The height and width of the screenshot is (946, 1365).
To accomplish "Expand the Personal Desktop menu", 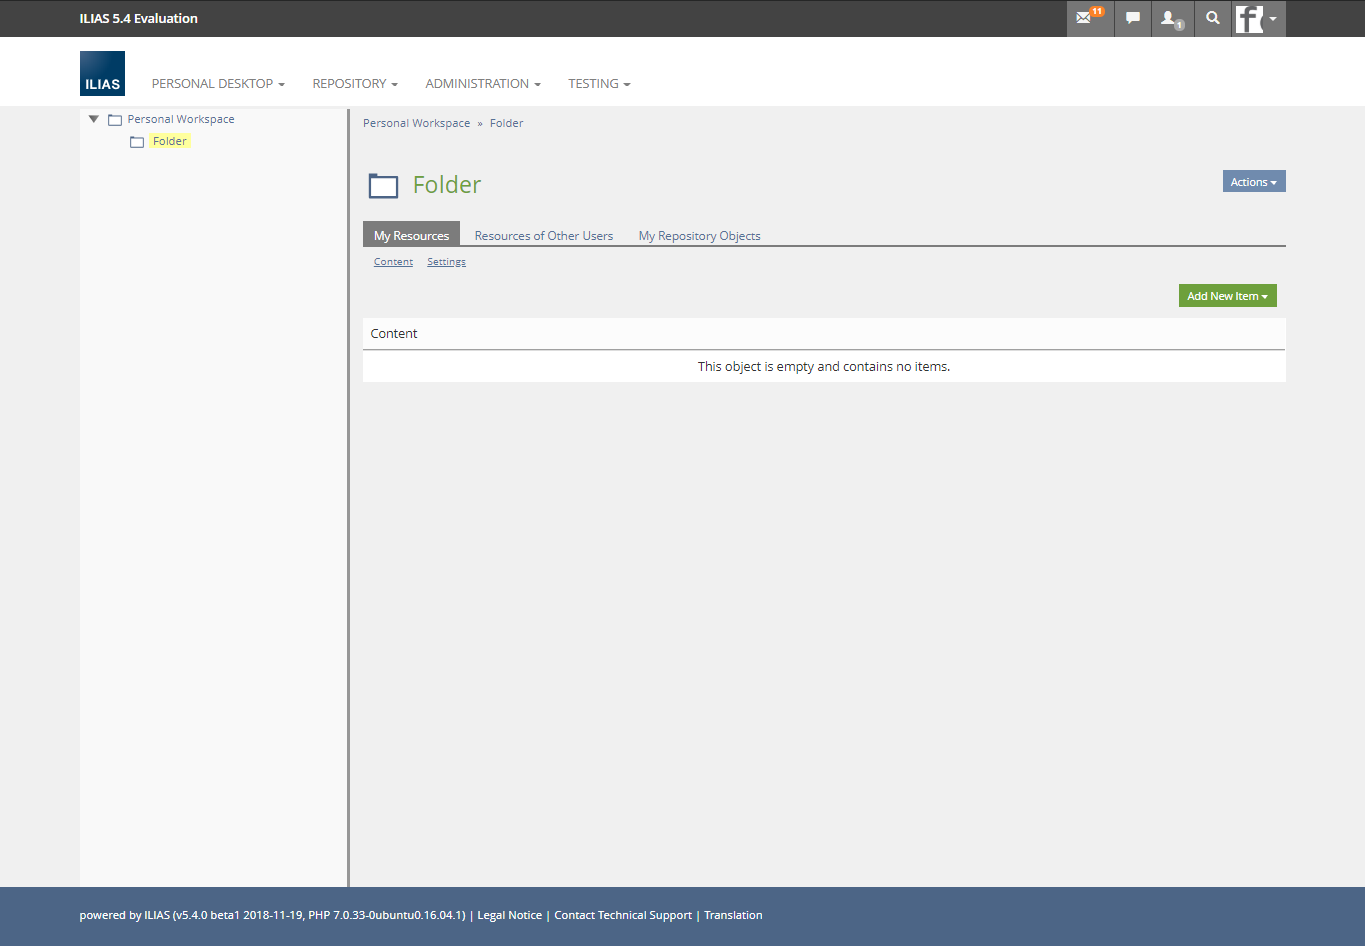I will [x=218, y=84].
